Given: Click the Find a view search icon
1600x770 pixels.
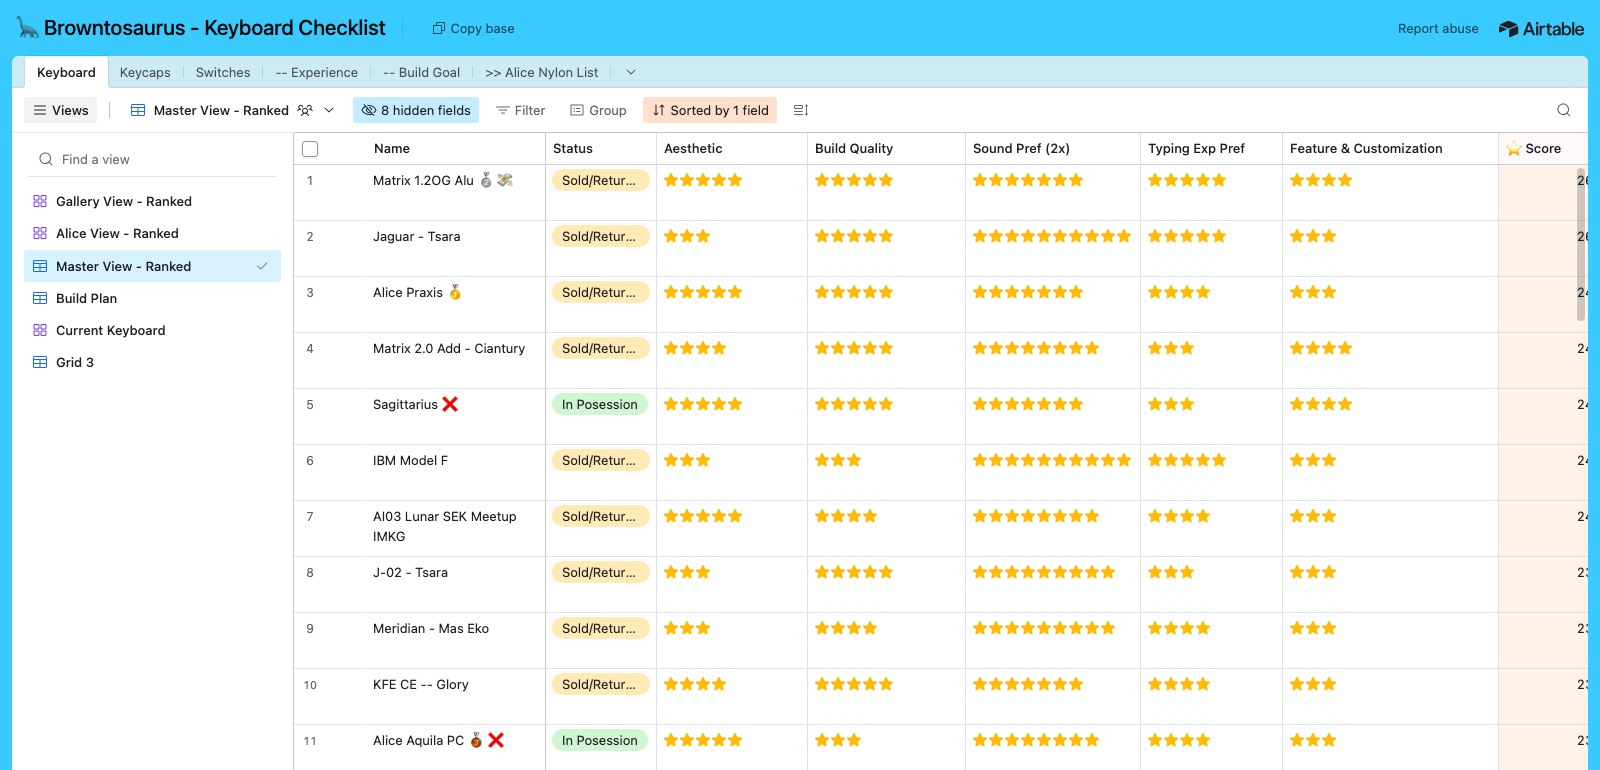Looking at the screenshot, I should click(46, 159).
